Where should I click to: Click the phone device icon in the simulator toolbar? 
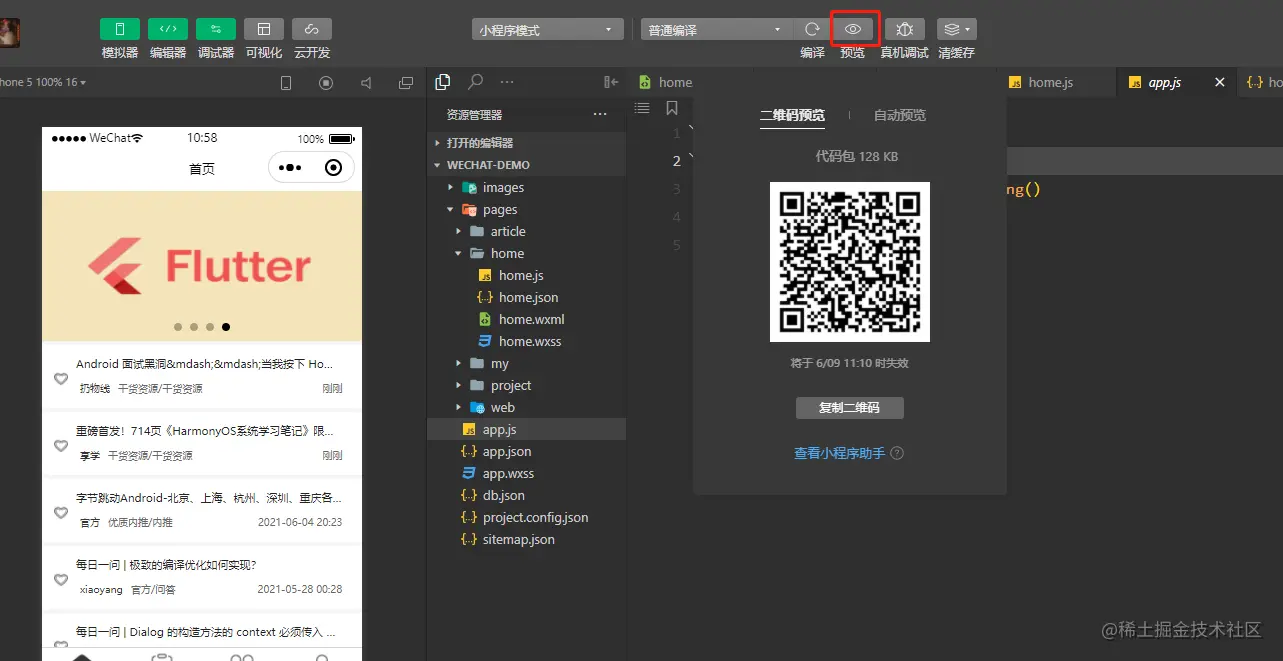[x=286, y=83]
